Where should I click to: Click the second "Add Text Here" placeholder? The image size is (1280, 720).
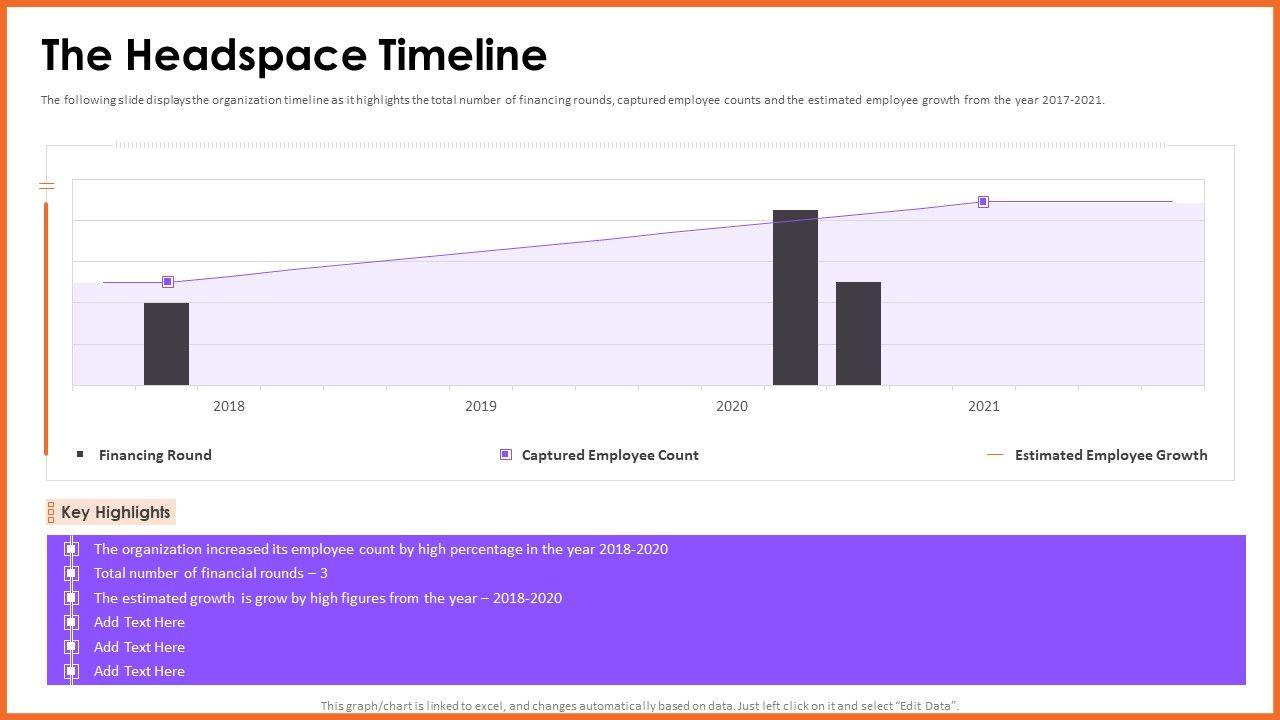139,647
